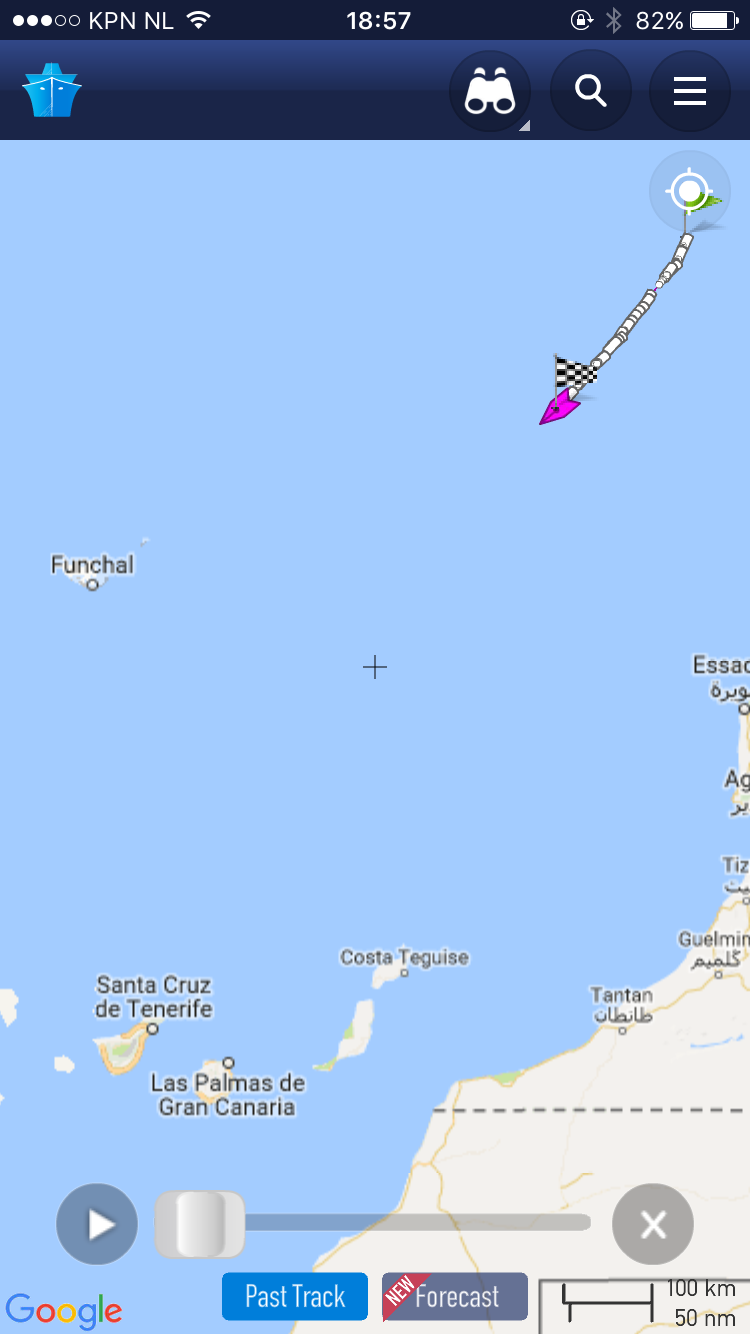
Task: Select the Las Palmas de Gran Canaria marker
Action: pyautogui.click(x=228, y=1063)
